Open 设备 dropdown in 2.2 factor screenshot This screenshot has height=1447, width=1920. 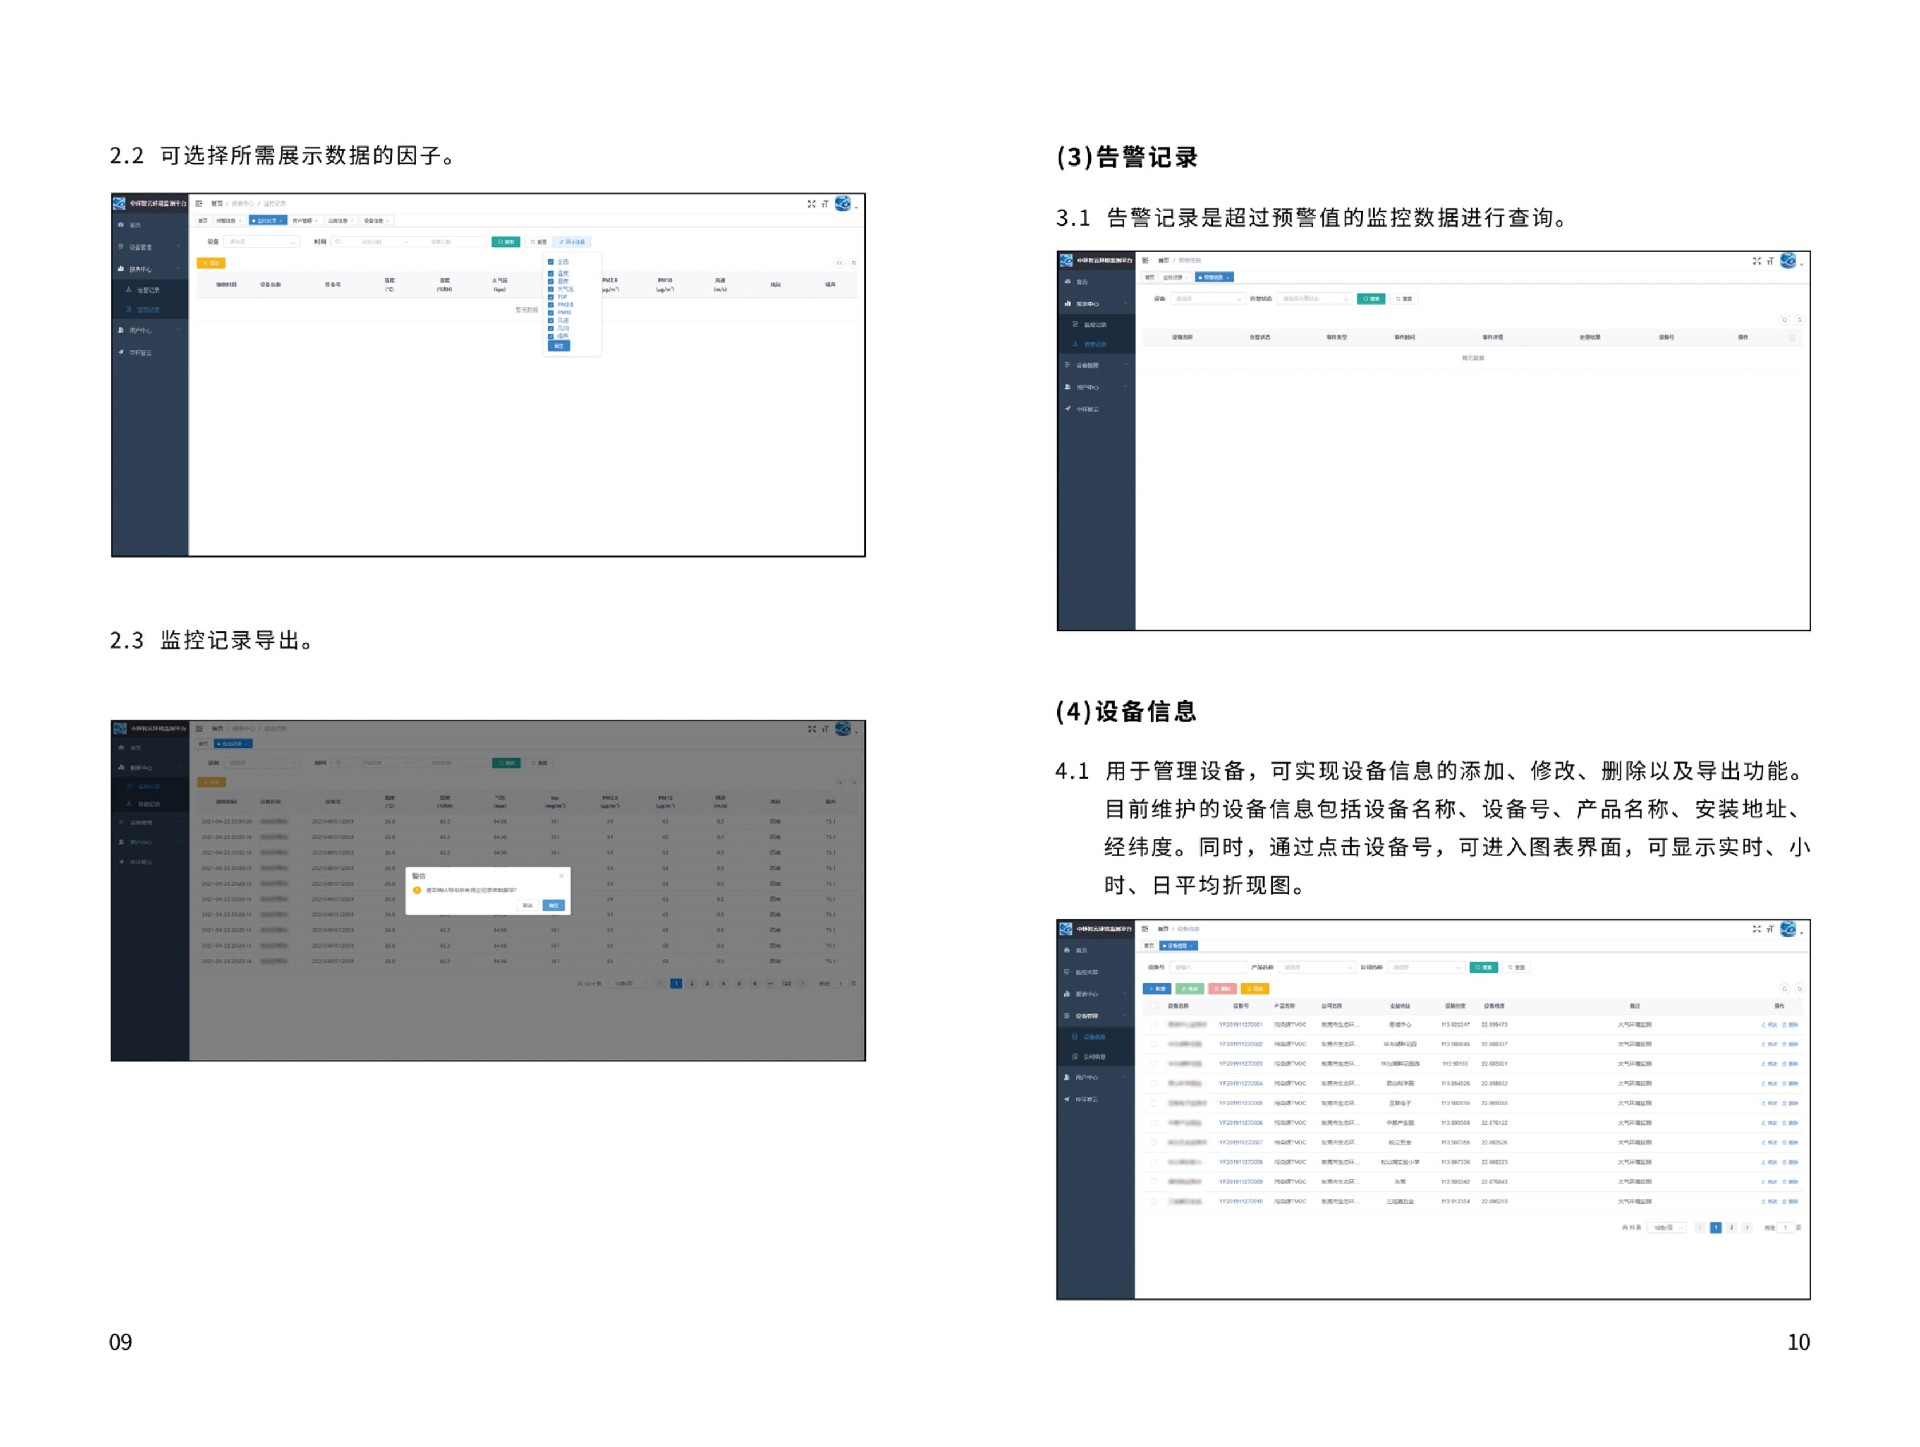(262, 241)
